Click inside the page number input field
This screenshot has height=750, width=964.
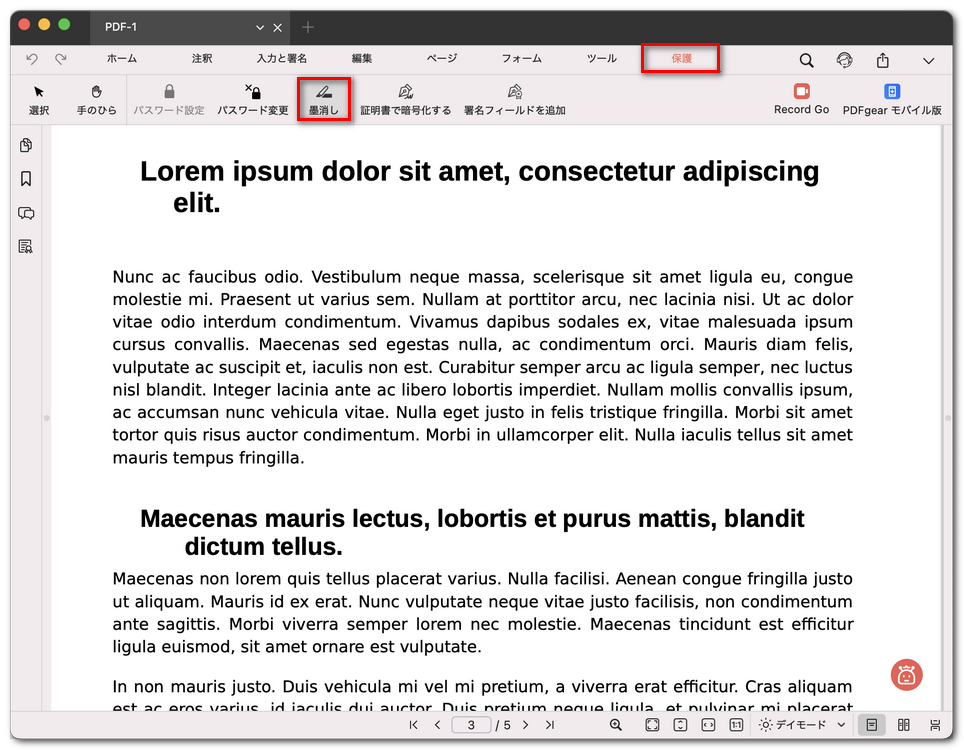click(470, 725)
